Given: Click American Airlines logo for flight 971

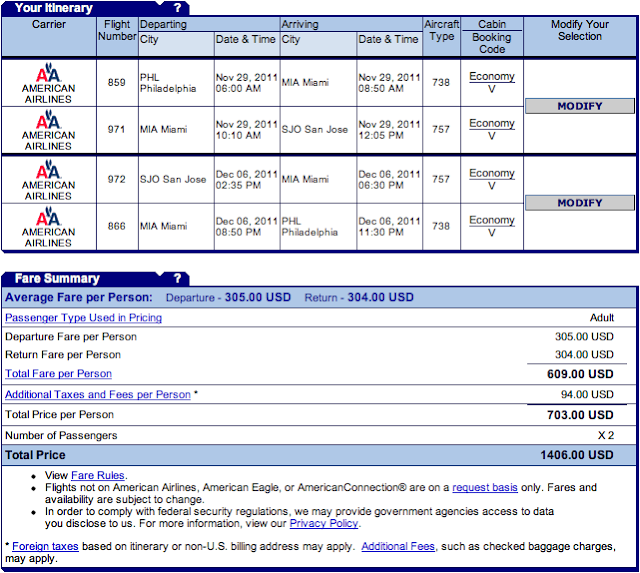Looking at the screenshot, I should coord(49,130).
